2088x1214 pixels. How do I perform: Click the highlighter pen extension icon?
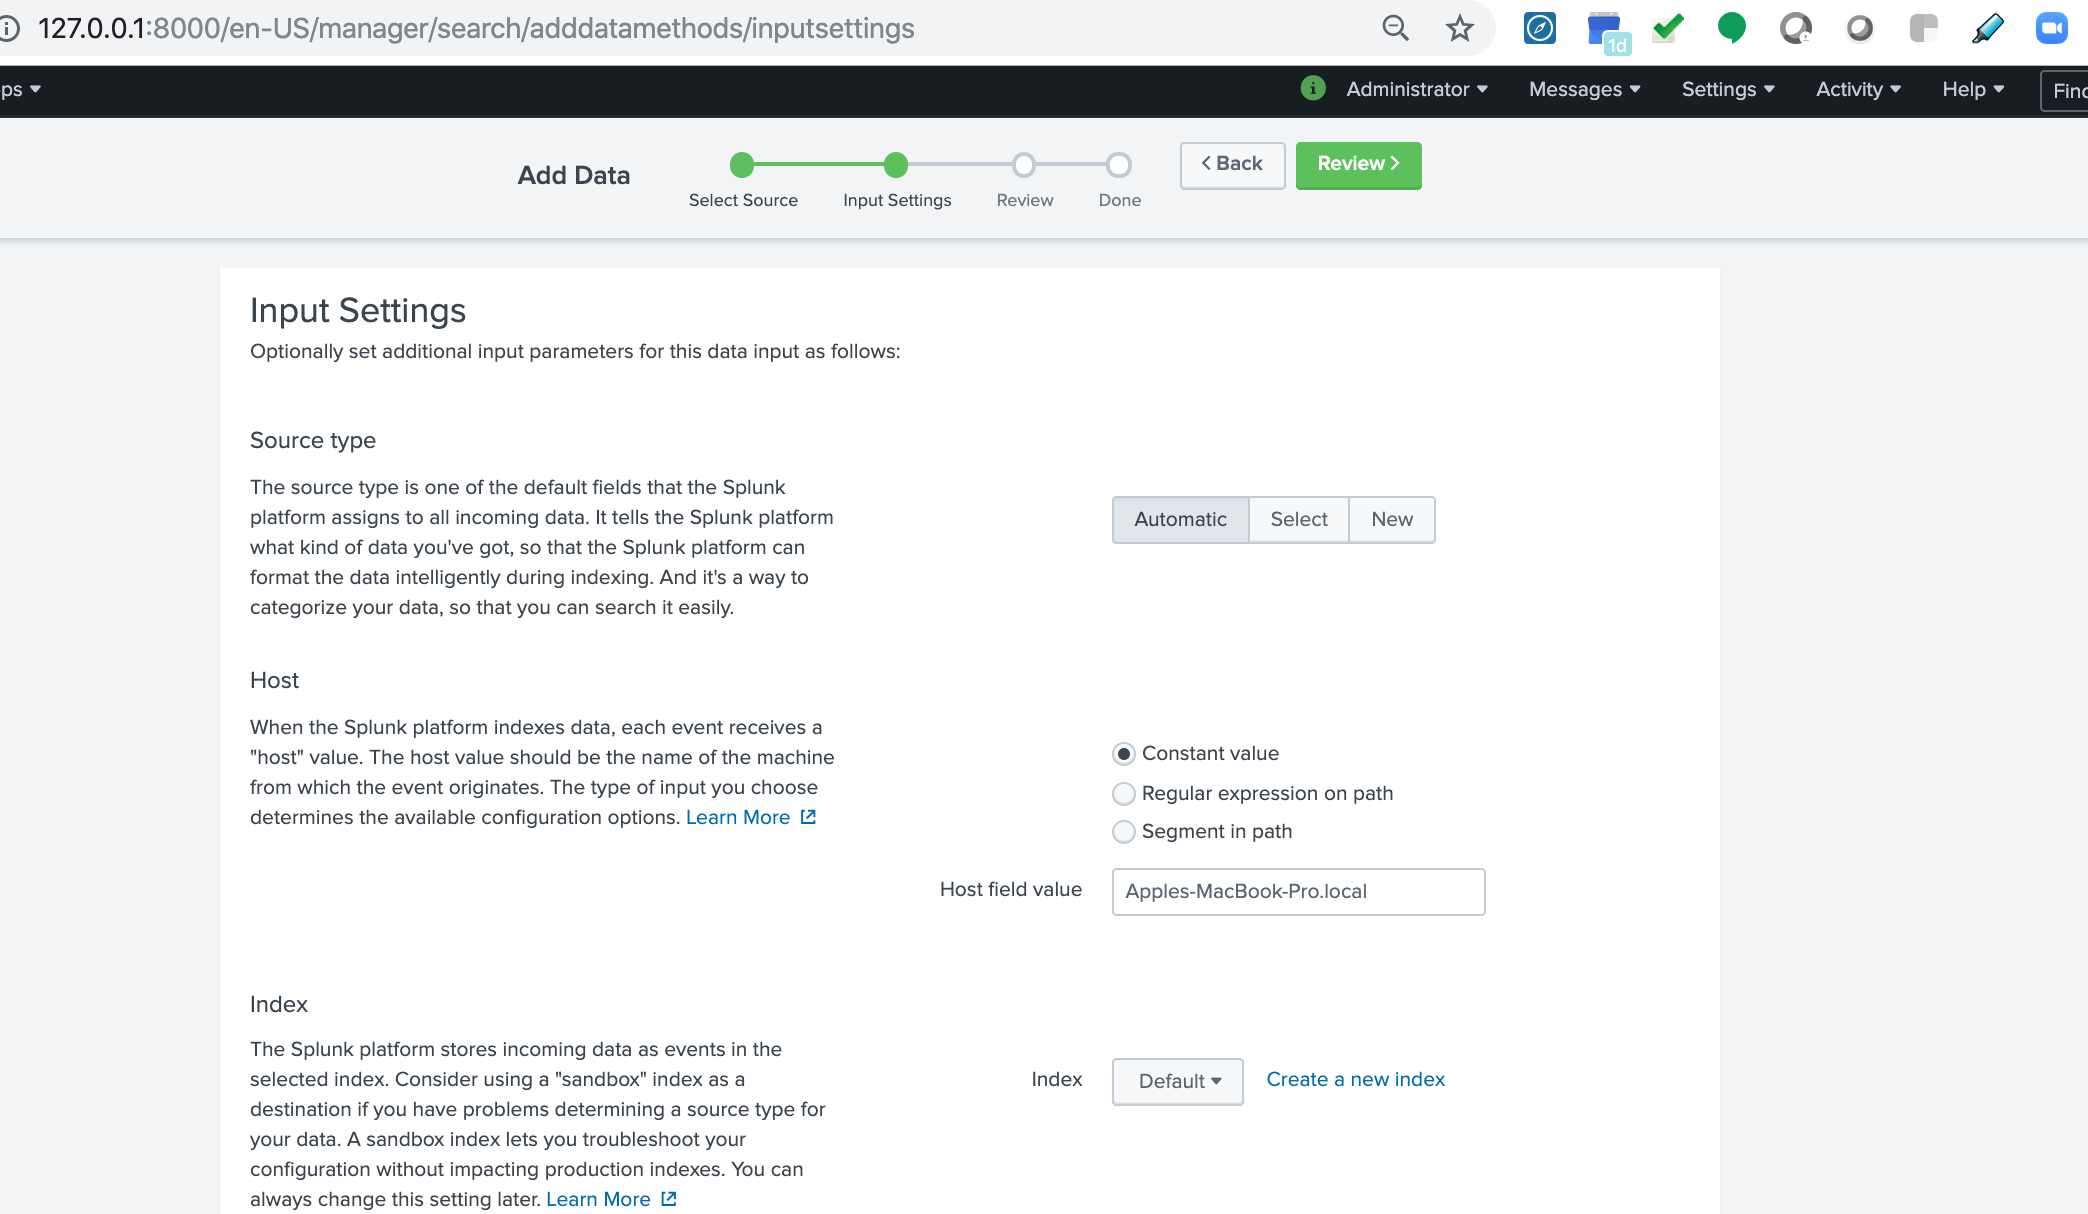(x=1987, y=28)
